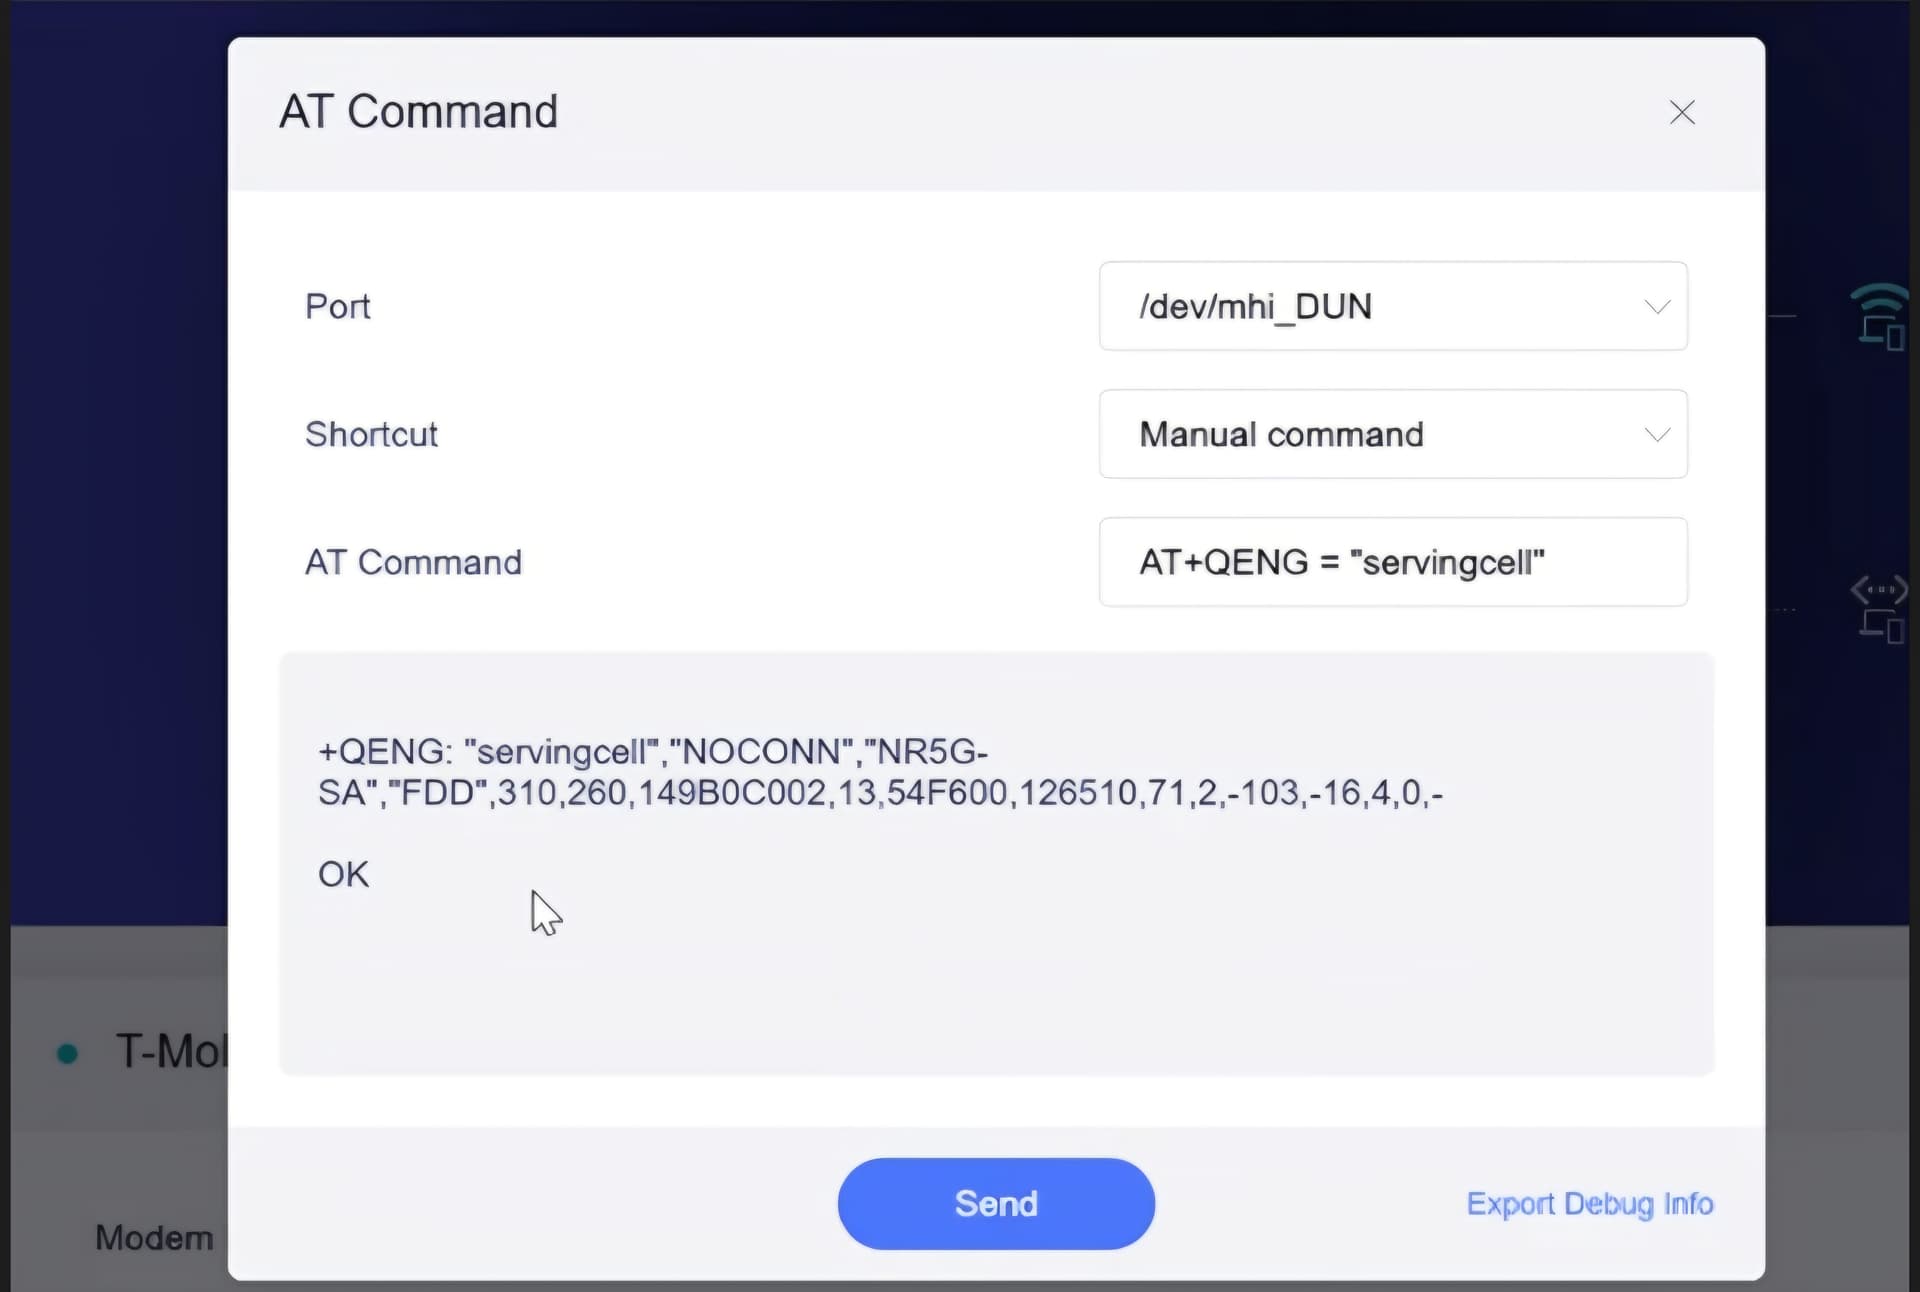
Task: Focus the AT Command text input field
Action: tap(1392, 562)
